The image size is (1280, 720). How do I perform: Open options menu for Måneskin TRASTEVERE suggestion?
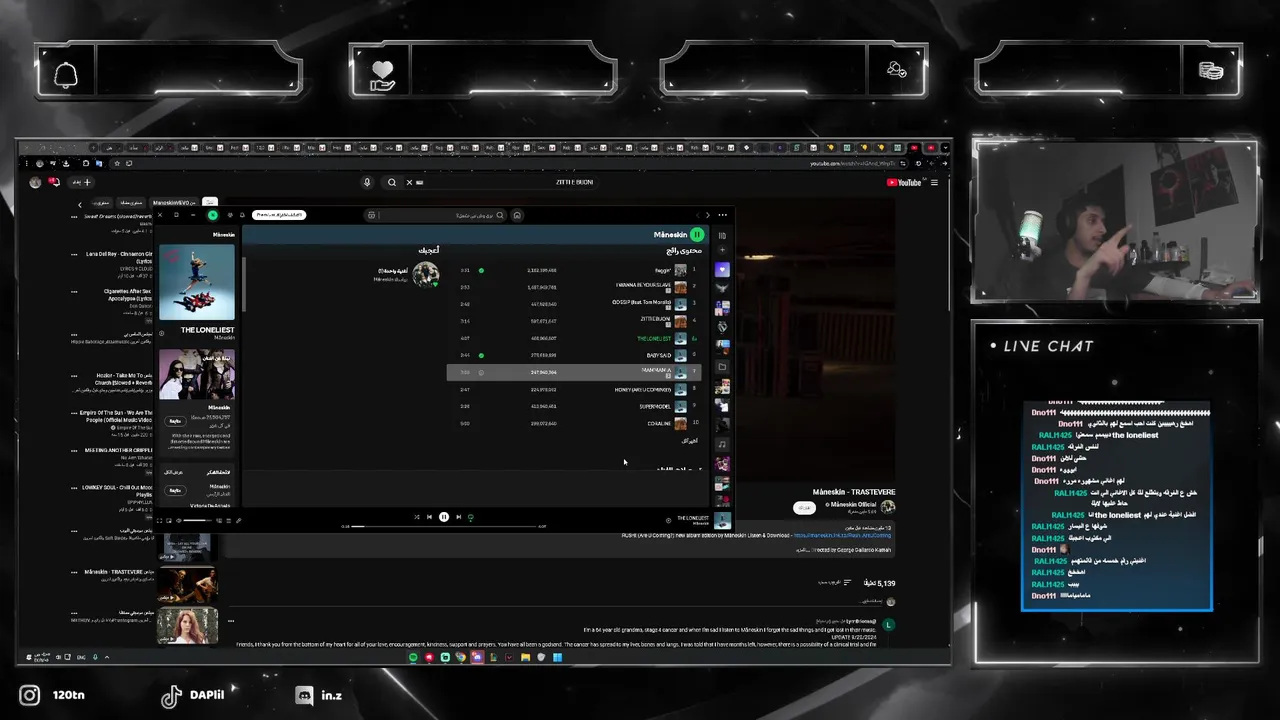(x=74, y=572)
